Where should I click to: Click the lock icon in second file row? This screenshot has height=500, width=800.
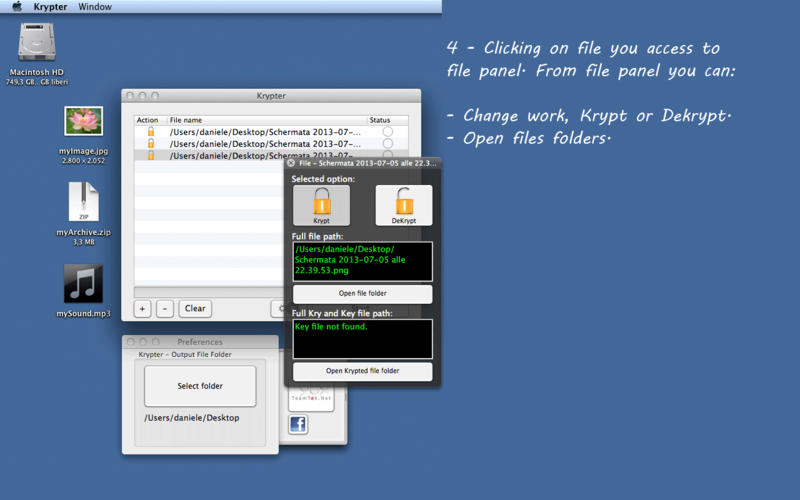pos(151,143)
